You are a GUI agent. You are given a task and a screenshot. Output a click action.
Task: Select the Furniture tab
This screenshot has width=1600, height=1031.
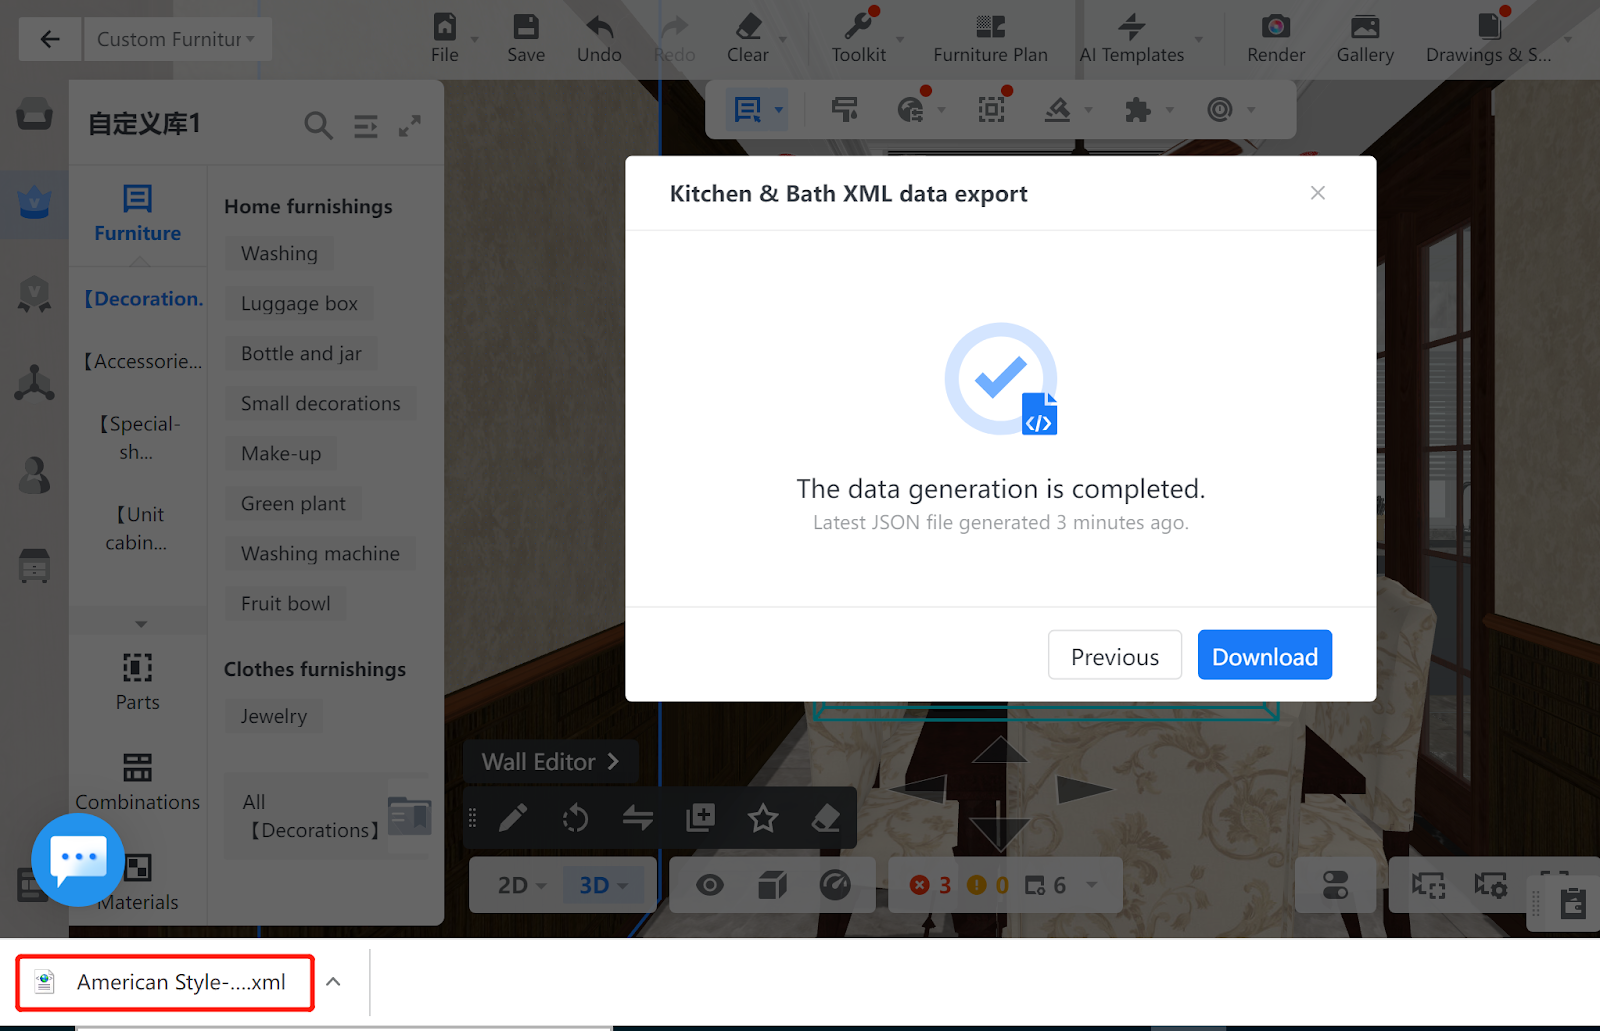[138, 214]
